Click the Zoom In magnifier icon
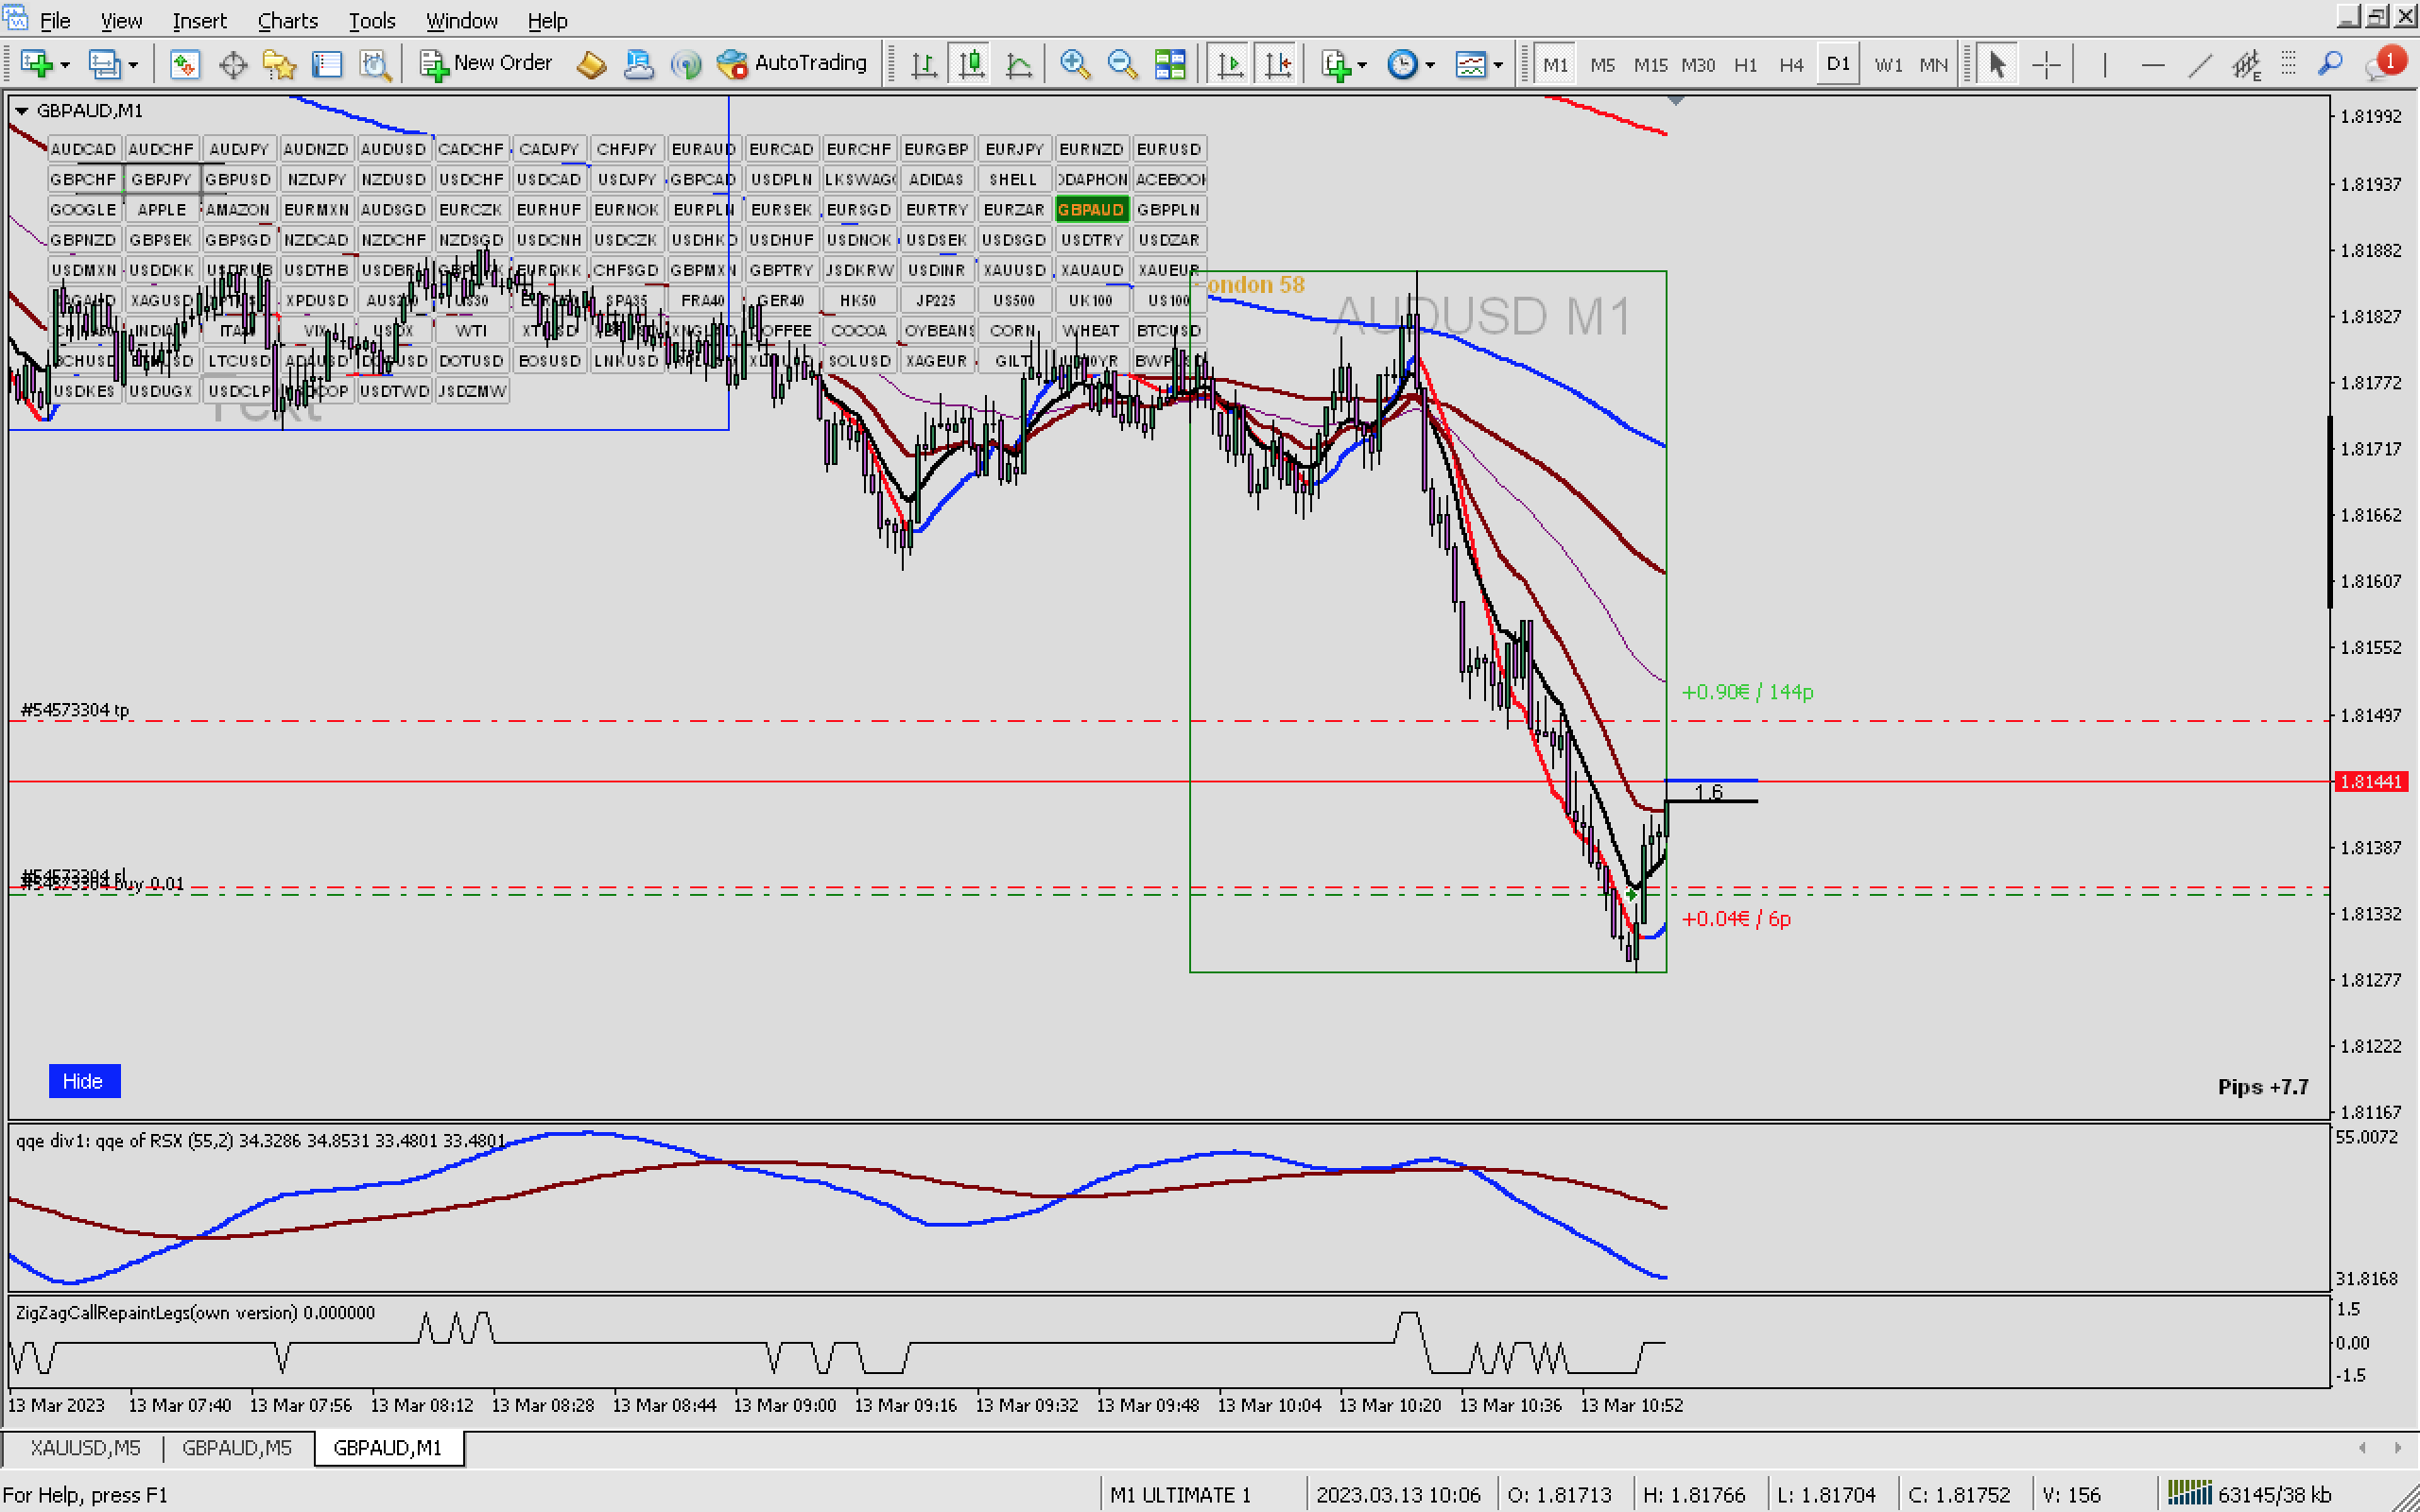The image size is (2420, 1512). point(1074,64)
